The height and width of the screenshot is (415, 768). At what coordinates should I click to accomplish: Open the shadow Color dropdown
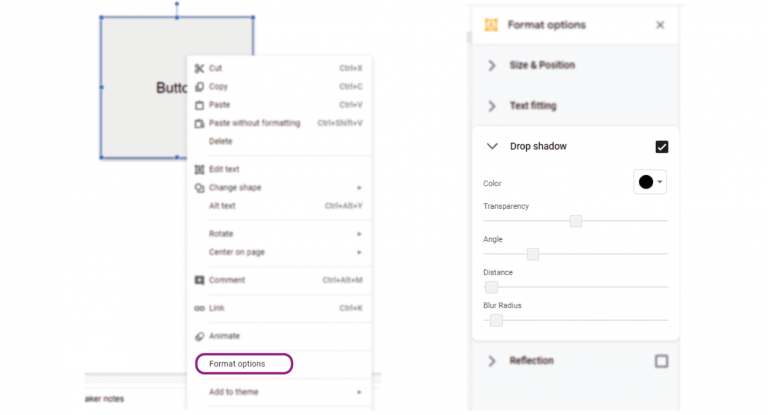650,182
